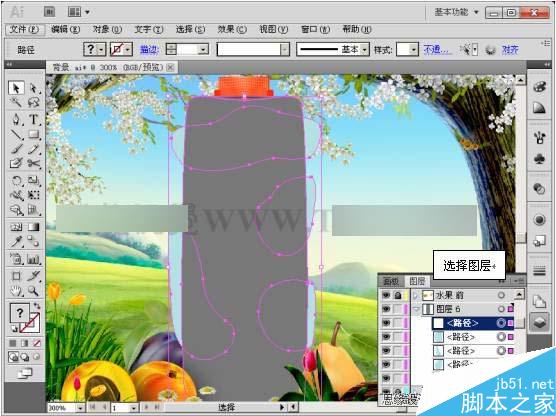Select the Column Graph tool
Image resolution: width=556 pixels, height=416 pixels.
point(34,259)
